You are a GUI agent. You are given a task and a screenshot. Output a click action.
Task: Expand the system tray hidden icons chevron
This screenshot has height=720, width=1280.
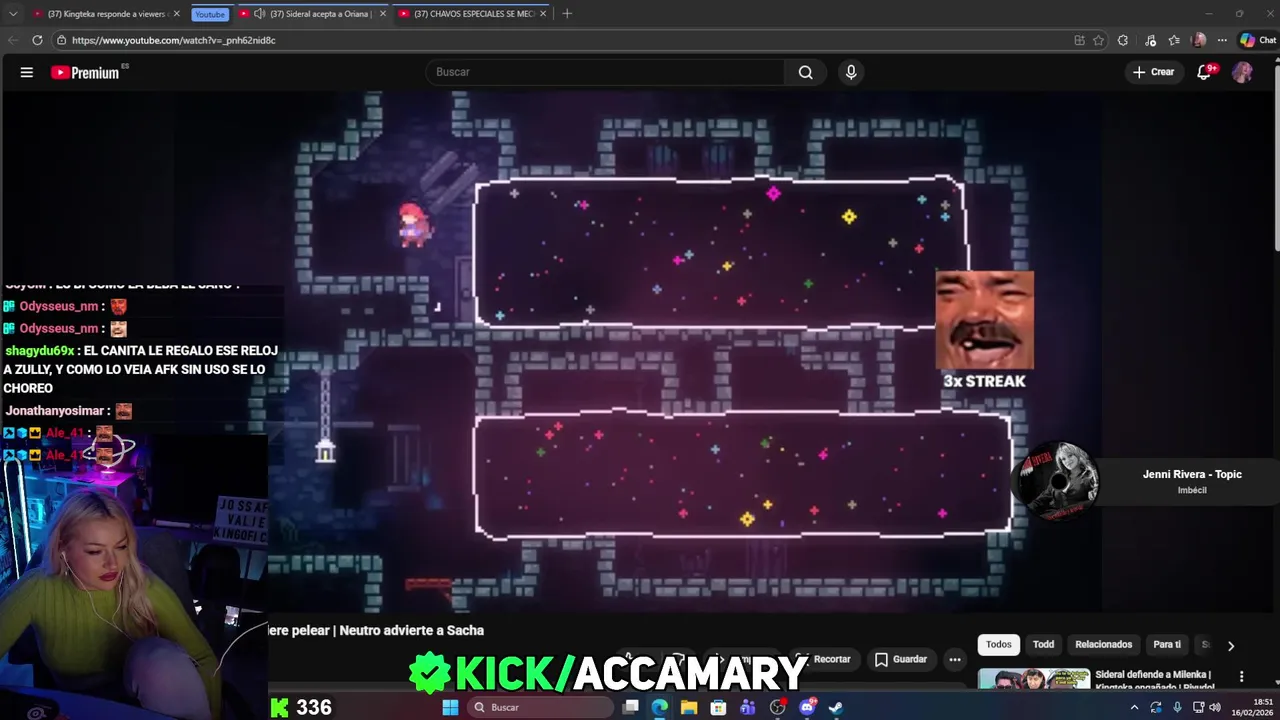[1134, 707]
